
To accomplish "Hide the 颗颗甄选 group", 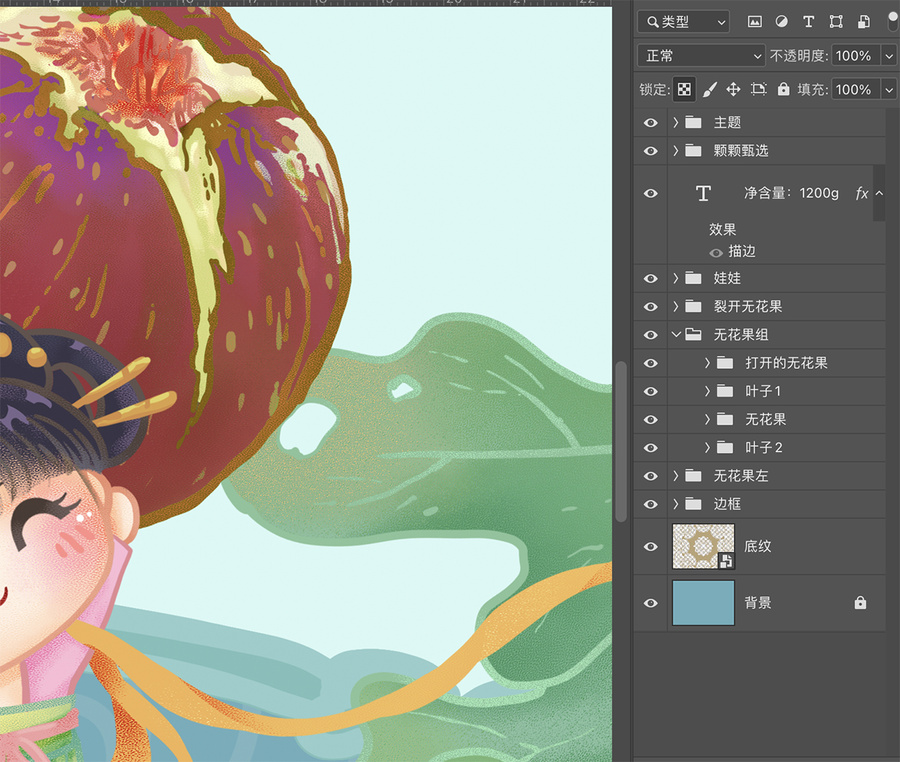I will click(x=650, y=151).
